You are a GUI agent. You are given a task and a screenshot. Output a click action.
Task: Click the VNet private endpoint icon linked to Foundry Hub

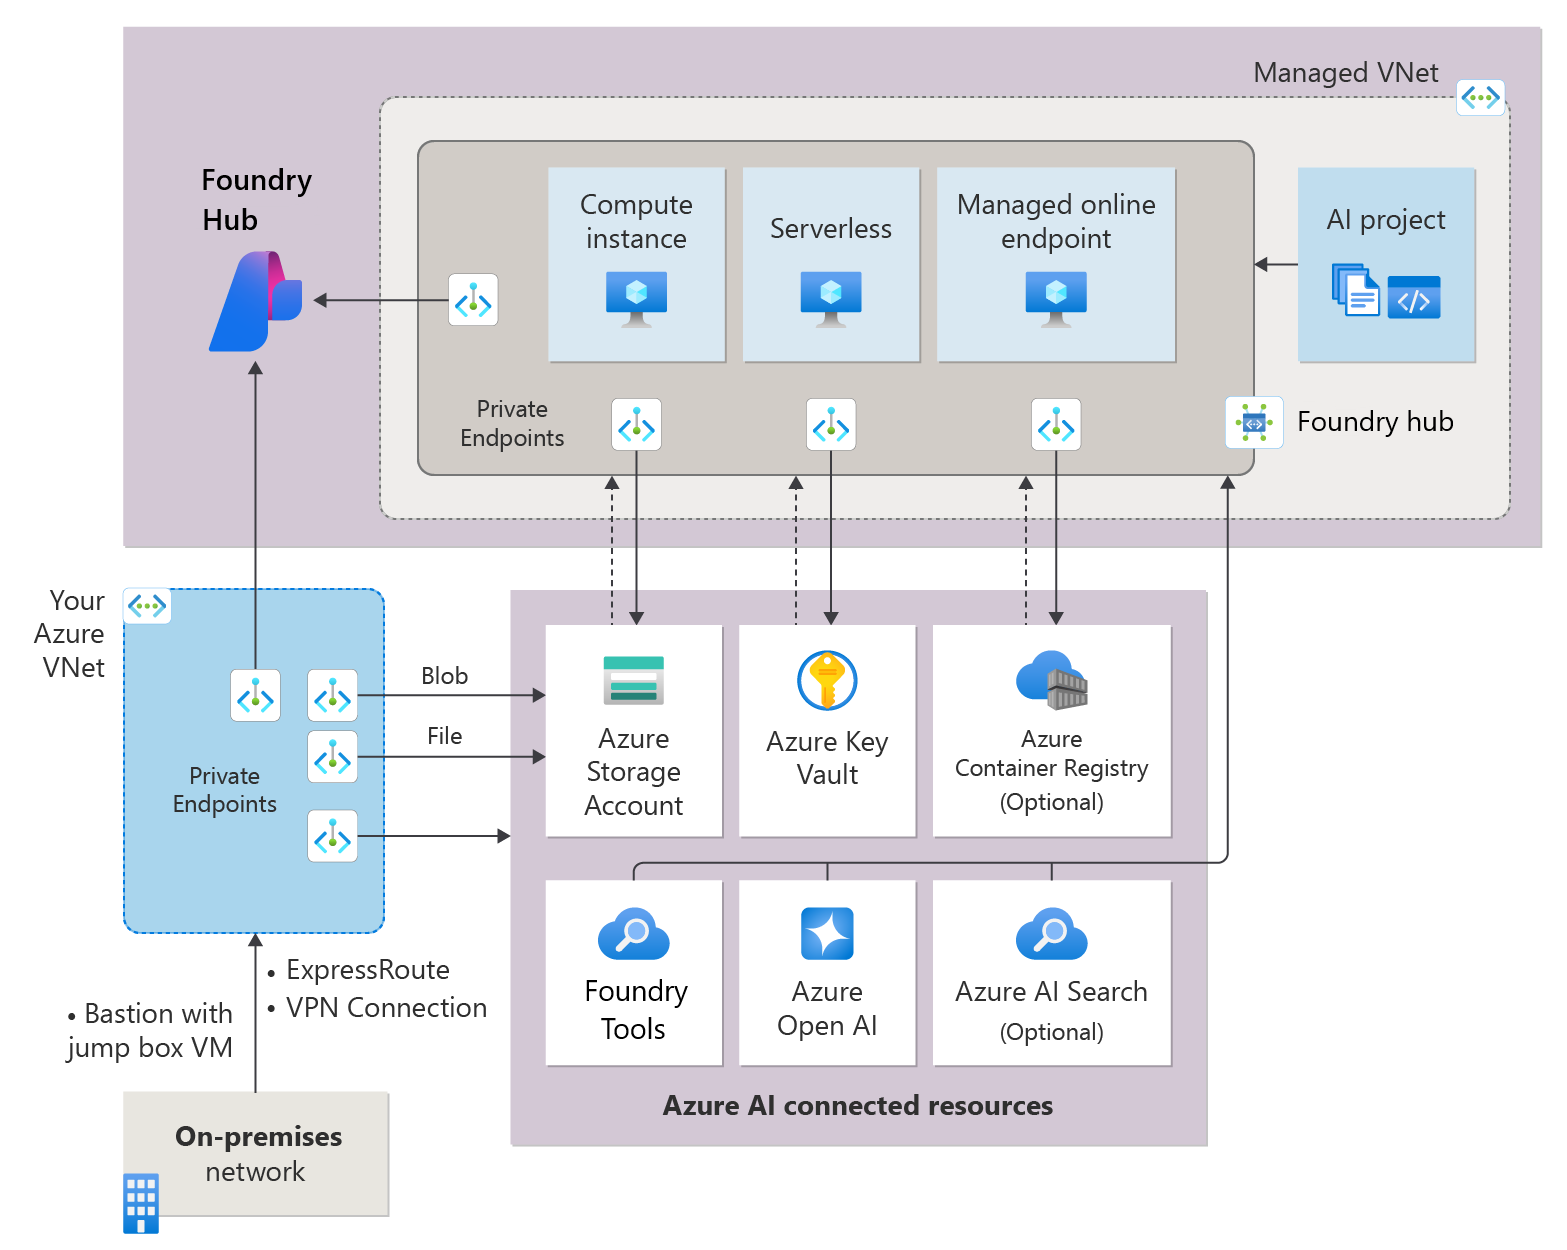point(256,696)
